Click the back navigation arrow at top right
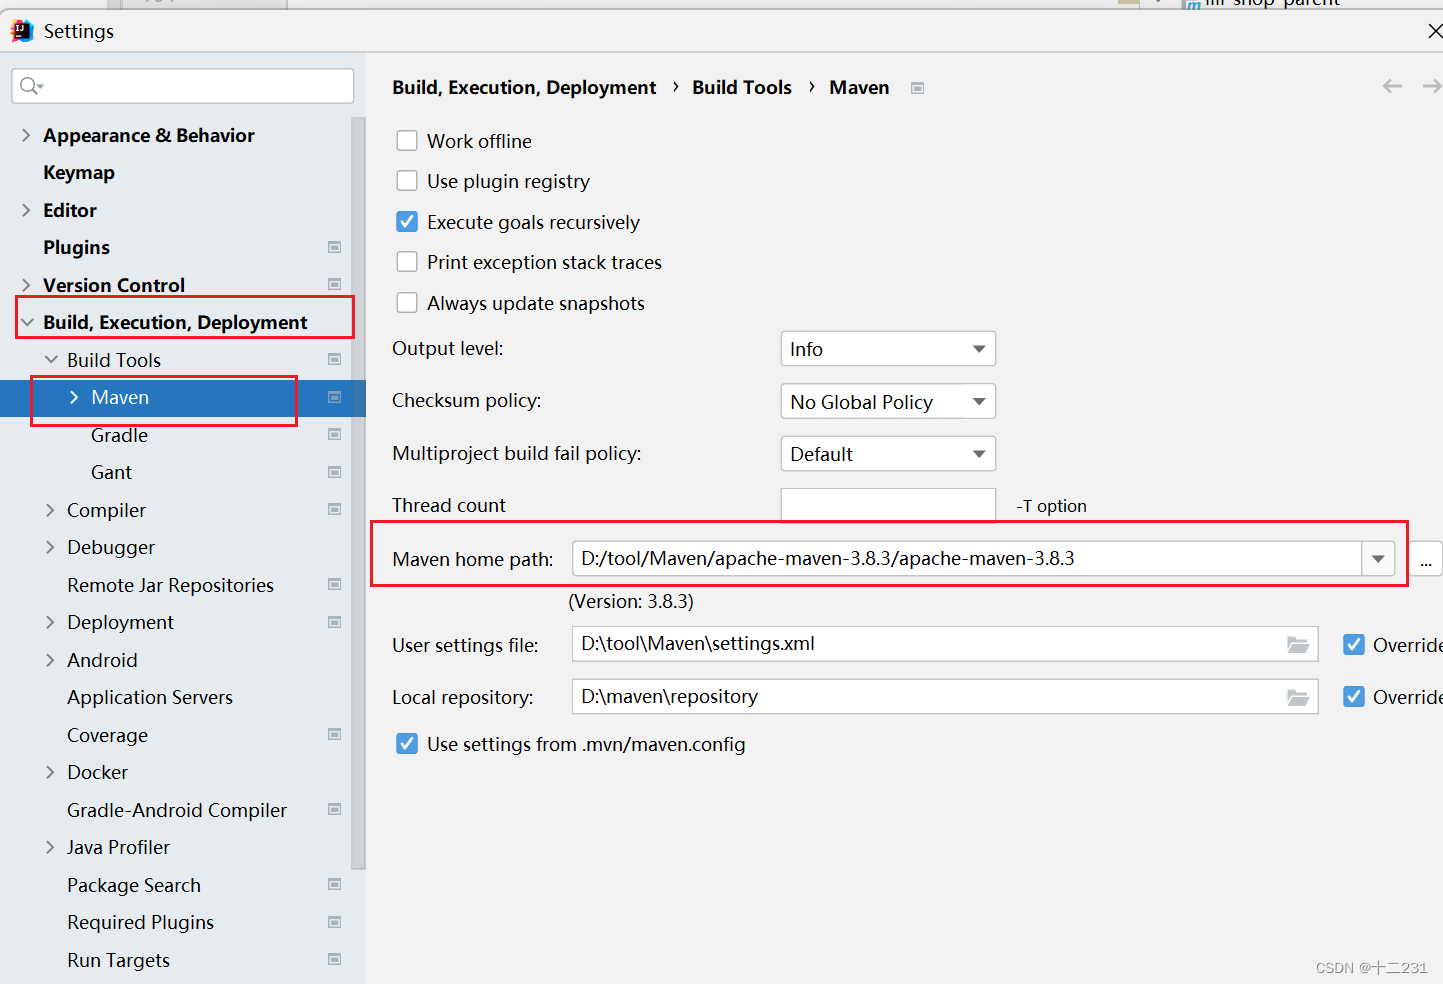This screenshot has height=984, width=1443. pyautogui.click(x=1392, y=86)
